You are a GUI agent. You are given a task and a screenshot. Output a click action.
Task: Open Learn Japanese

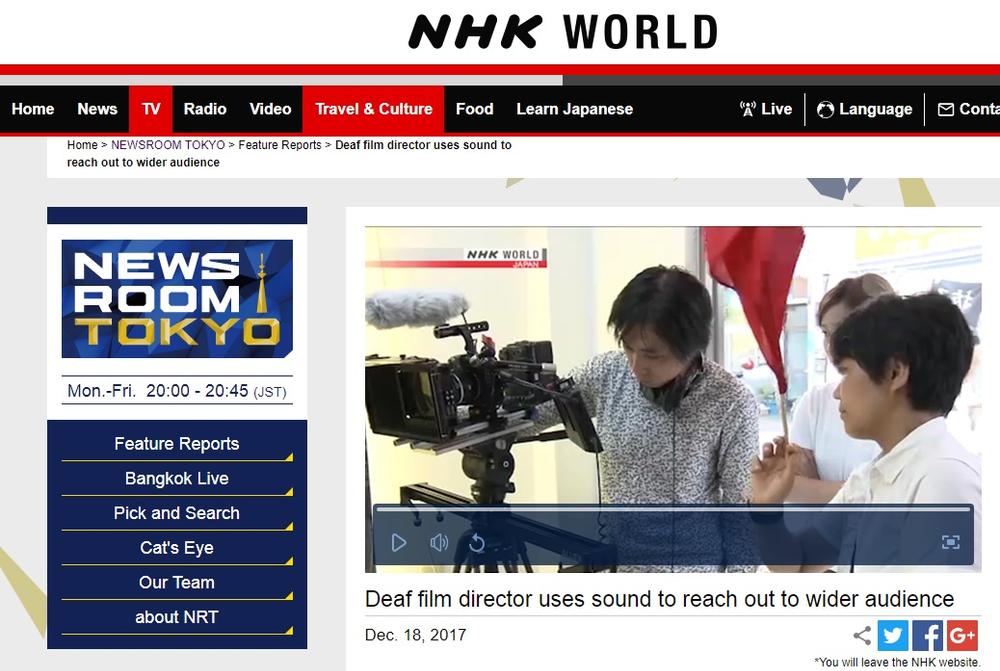coord(575,109)
